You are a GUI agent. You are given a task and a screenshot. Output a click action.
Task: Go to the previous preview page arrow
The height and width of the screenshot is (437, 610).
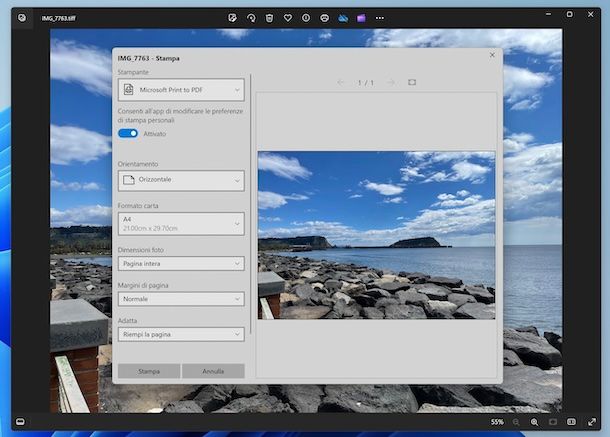pos(340,82)
